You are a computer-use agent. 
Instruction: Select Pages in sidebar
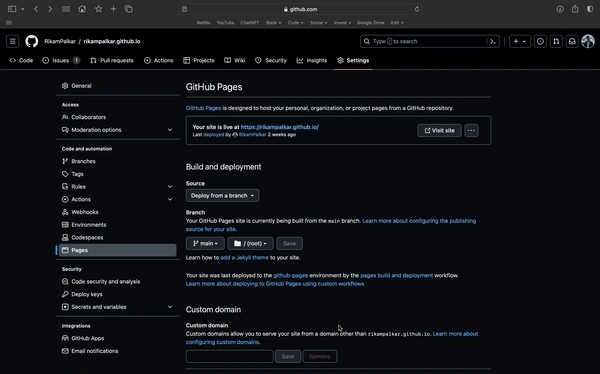coord(117,250)
